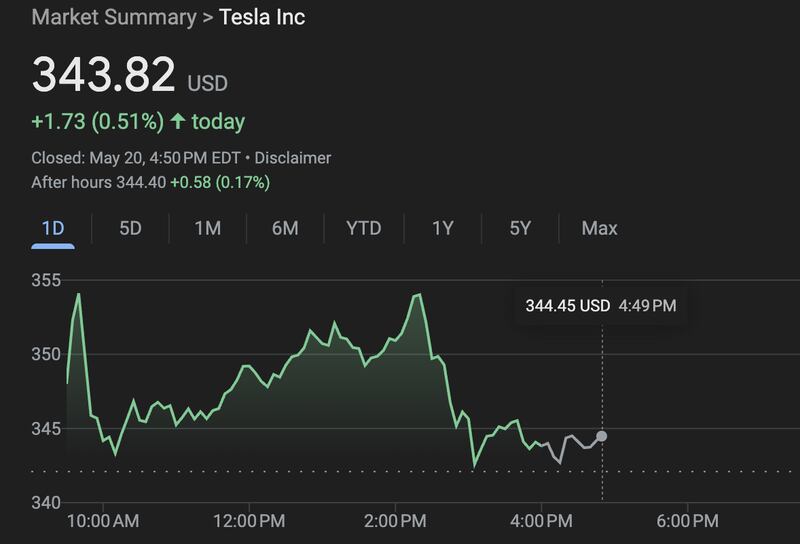Select the 5Y tab
Screen dimensions: 800x544
point(520,228)
